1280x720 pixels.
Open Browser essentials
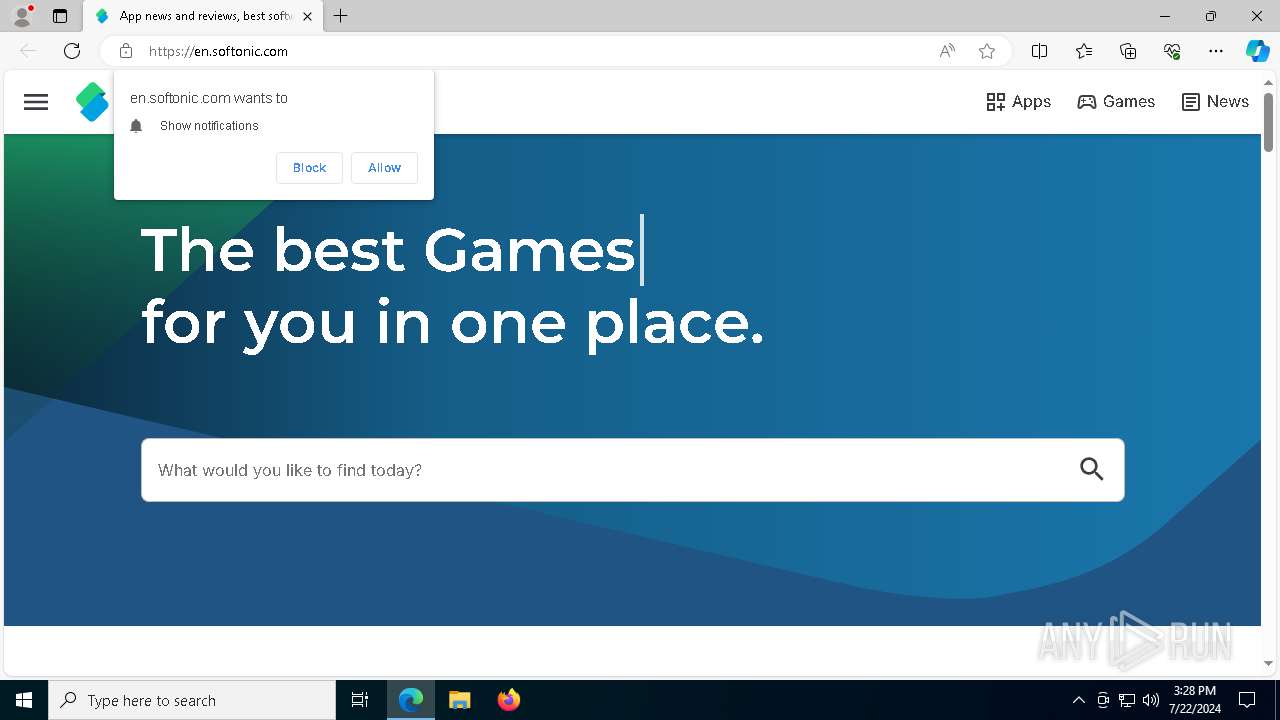pyautogui.click(x=1172, y=51)
